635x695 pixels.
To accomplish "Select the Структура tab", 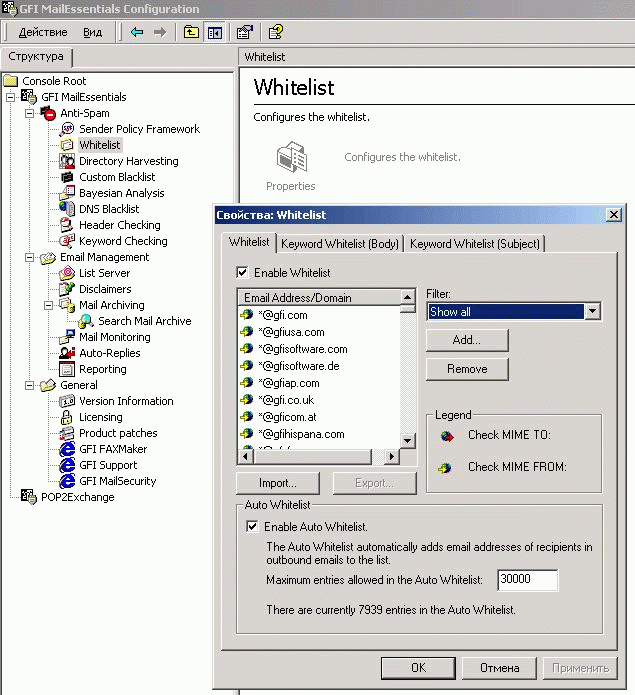I will 36,56.
